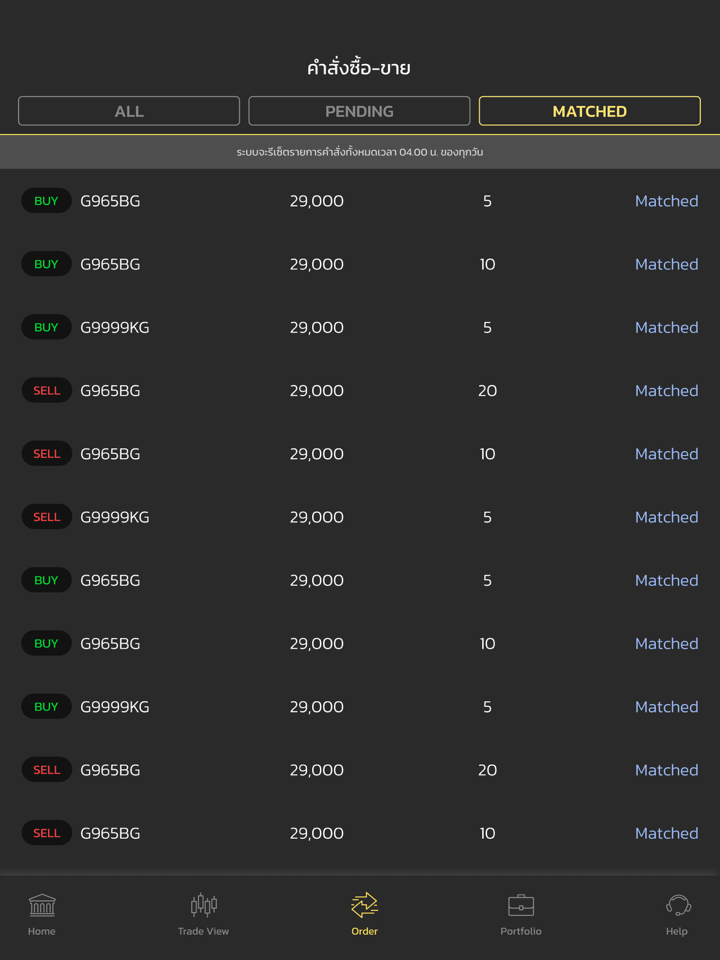Tap the first BUY G9999KG order symbol

[114, 327]
